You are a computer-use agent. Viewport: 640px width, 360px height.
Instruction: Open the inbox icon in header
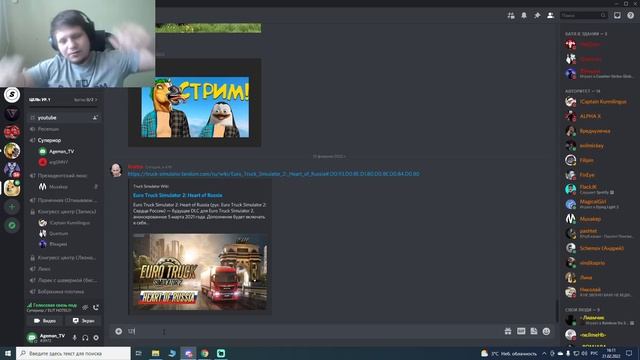click(x=617, y=16)
